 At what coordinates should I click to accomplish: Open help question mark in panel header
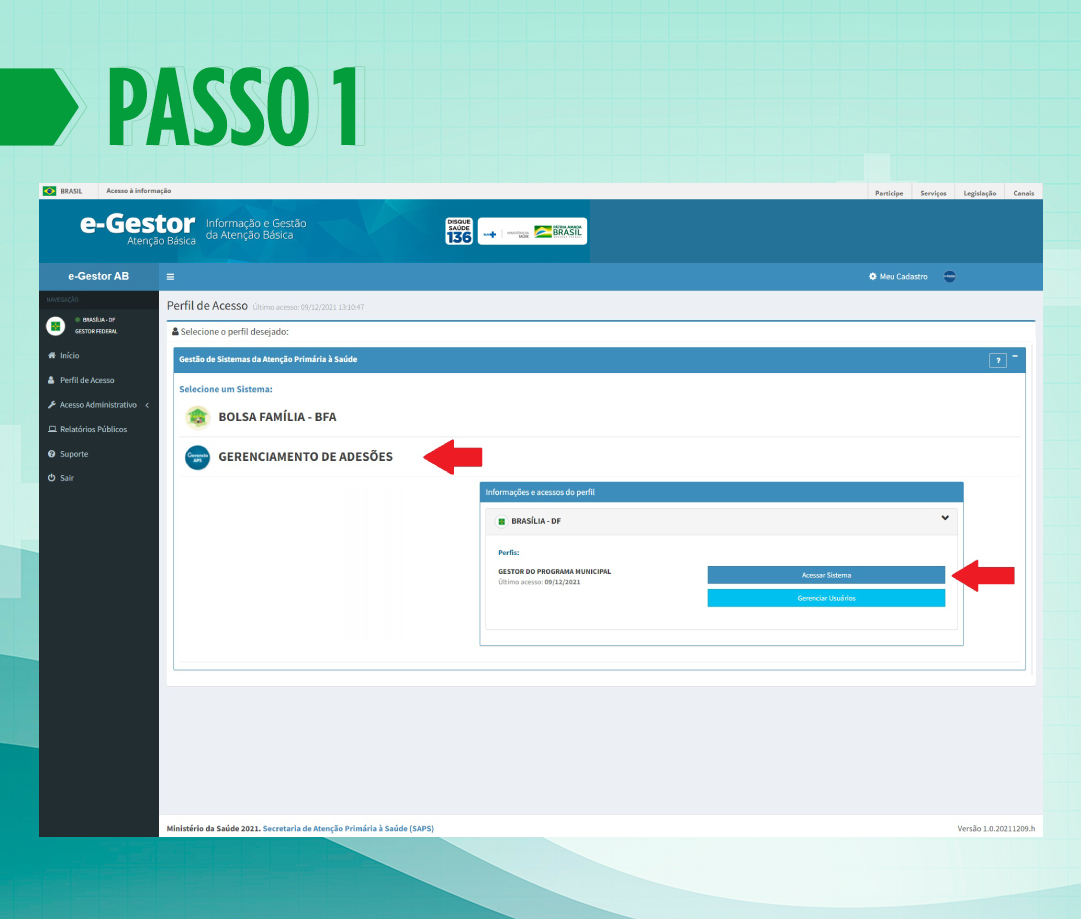tap(998, 361)
